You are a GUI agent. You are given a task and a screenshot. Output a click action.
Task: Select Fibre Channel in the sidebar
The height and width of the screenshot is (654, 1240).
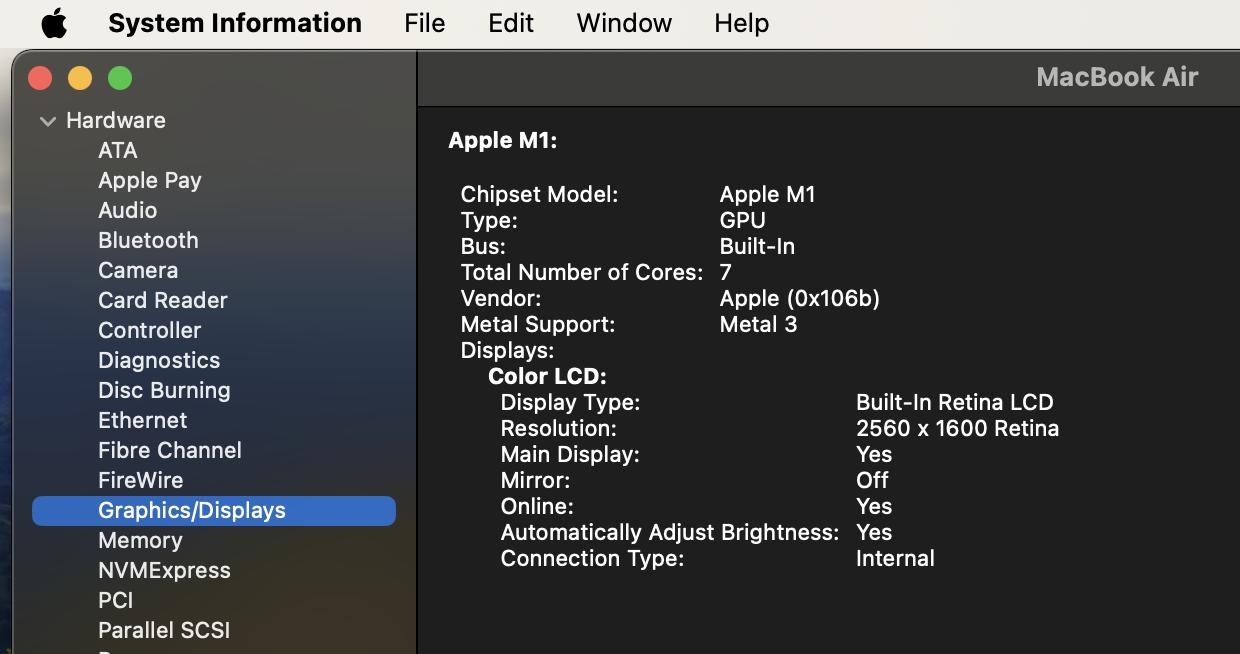170,450
